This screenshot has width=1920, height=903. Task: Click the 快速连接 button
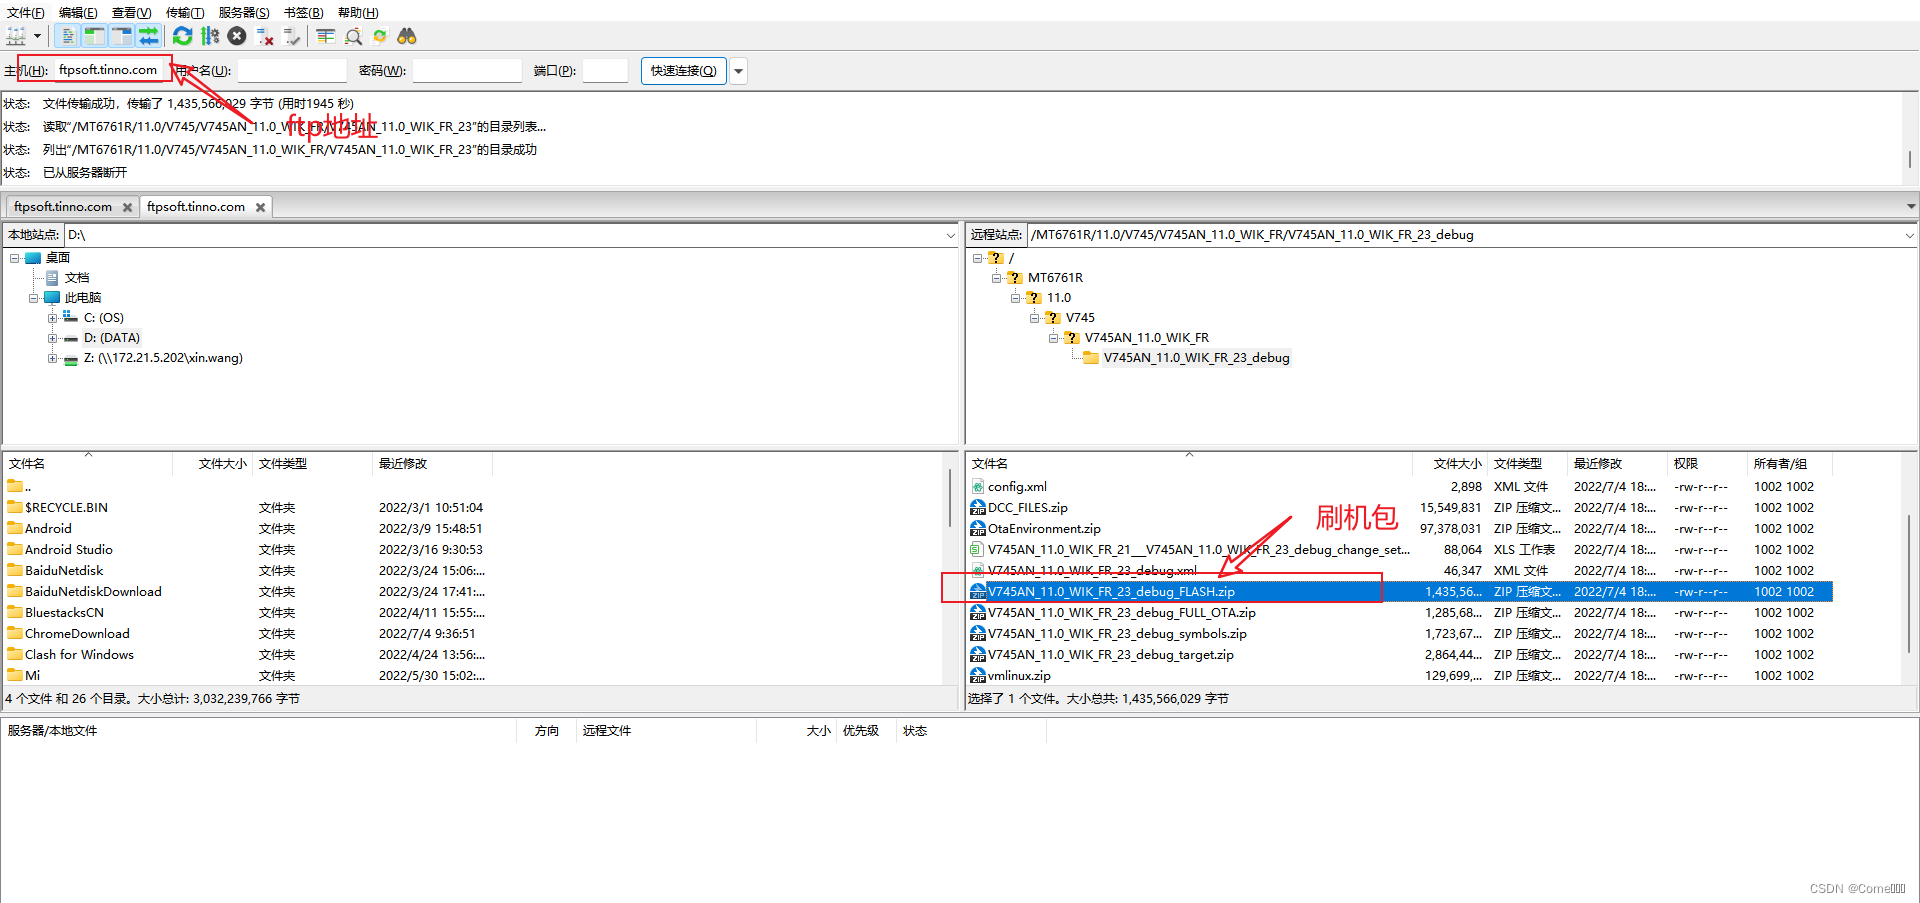[683, 70]
